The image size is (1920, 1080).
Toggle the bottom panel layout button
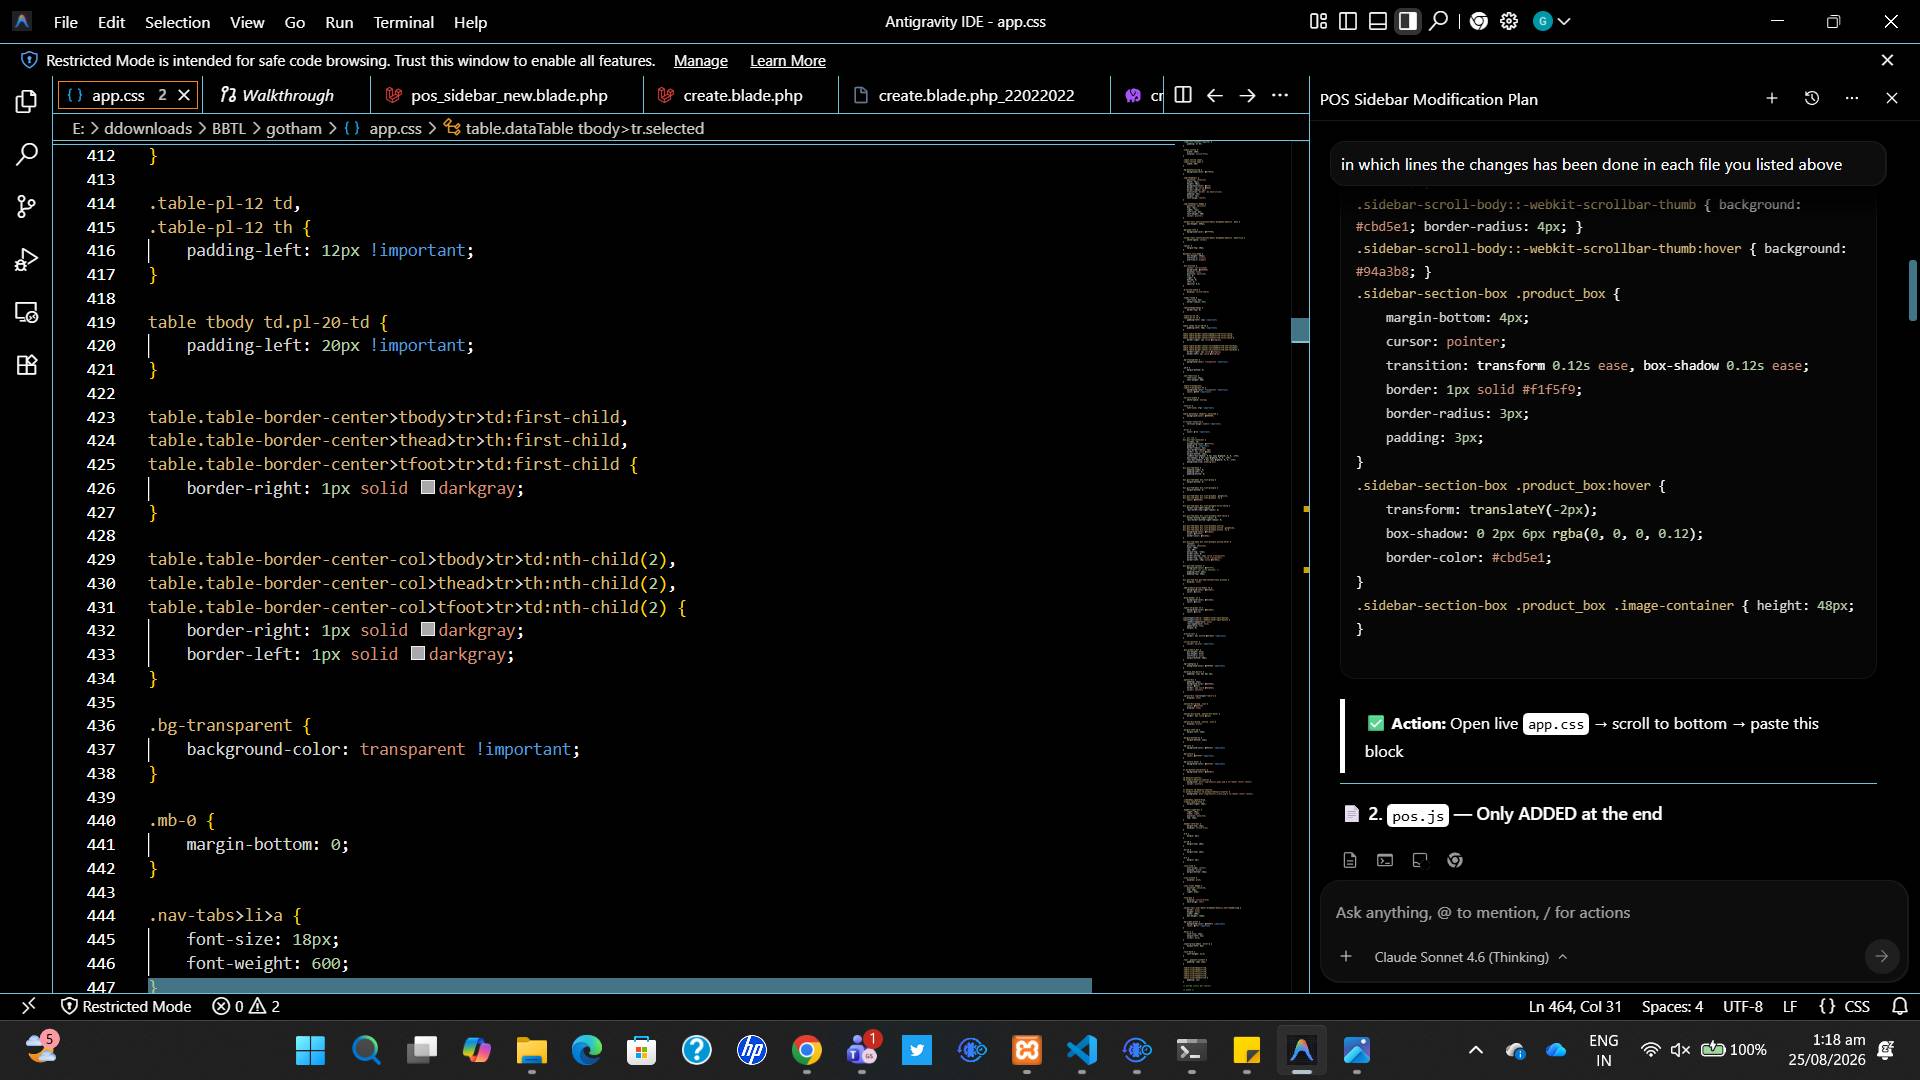[1378, 21]
